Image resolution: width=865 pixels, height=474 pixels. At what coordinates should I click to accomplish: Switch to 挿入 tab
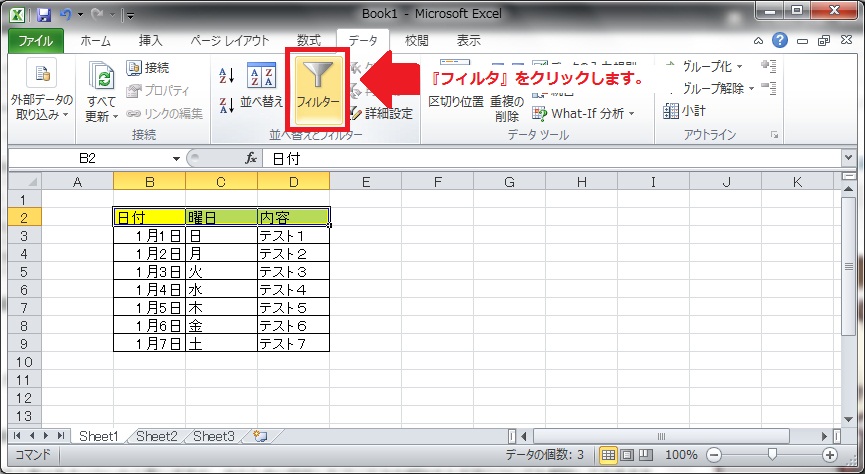click(x=150, y=41)
